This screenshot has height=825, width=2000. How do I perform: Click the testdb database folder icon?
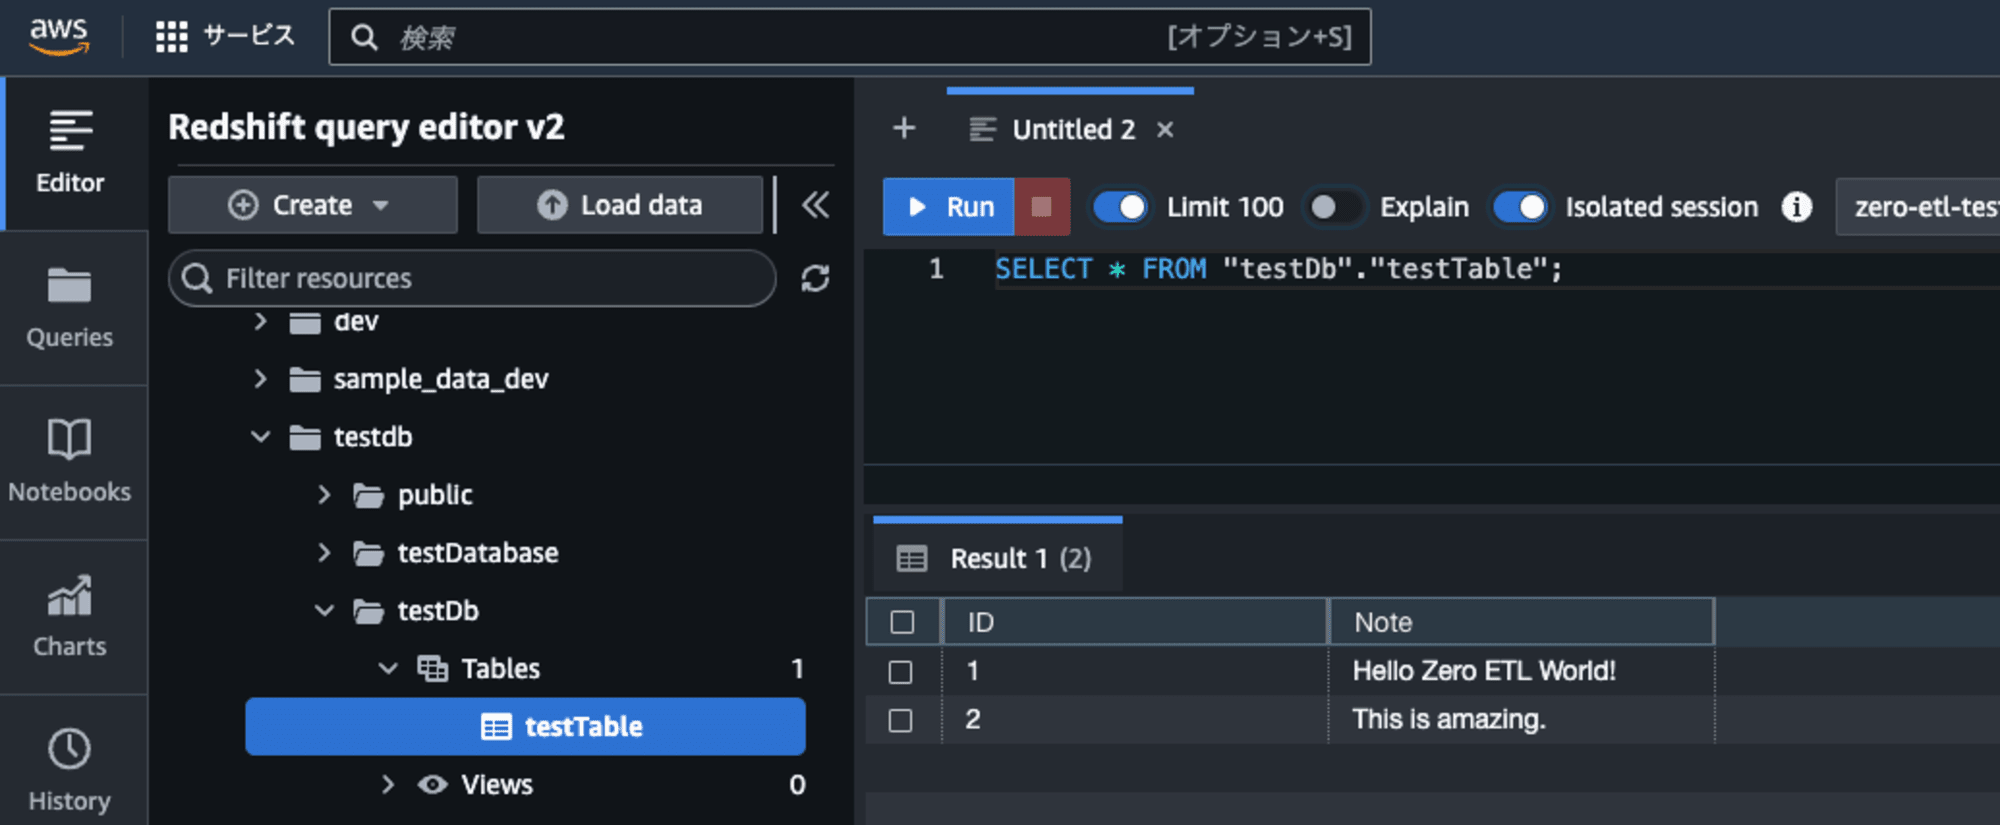coord(304,437)
